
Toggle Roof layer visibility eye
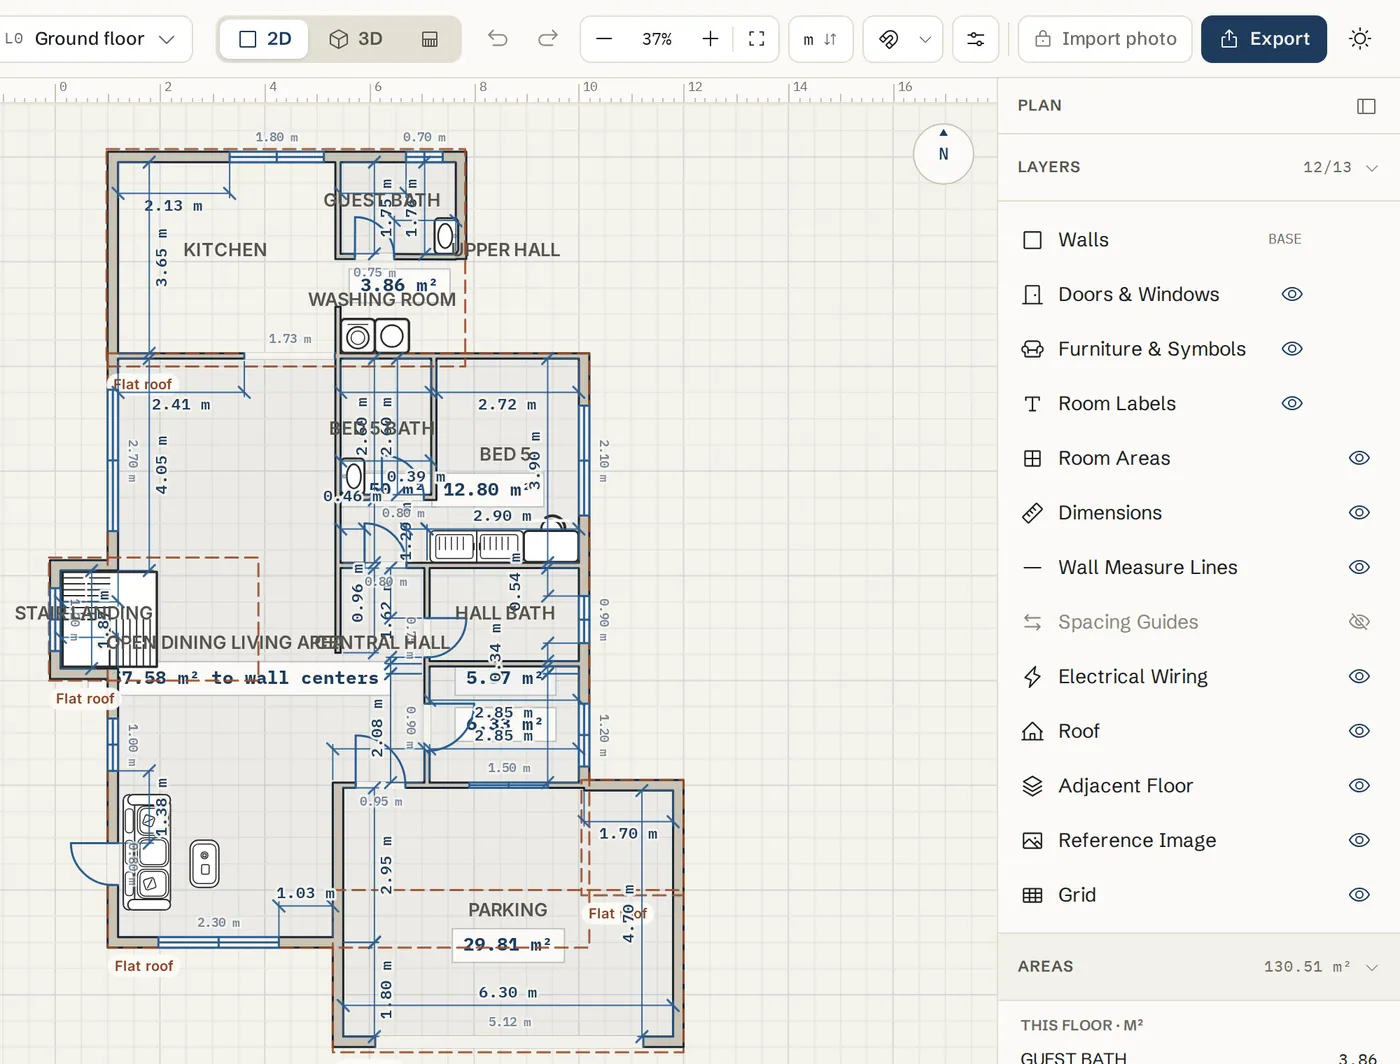click(x=1359, y=731)
